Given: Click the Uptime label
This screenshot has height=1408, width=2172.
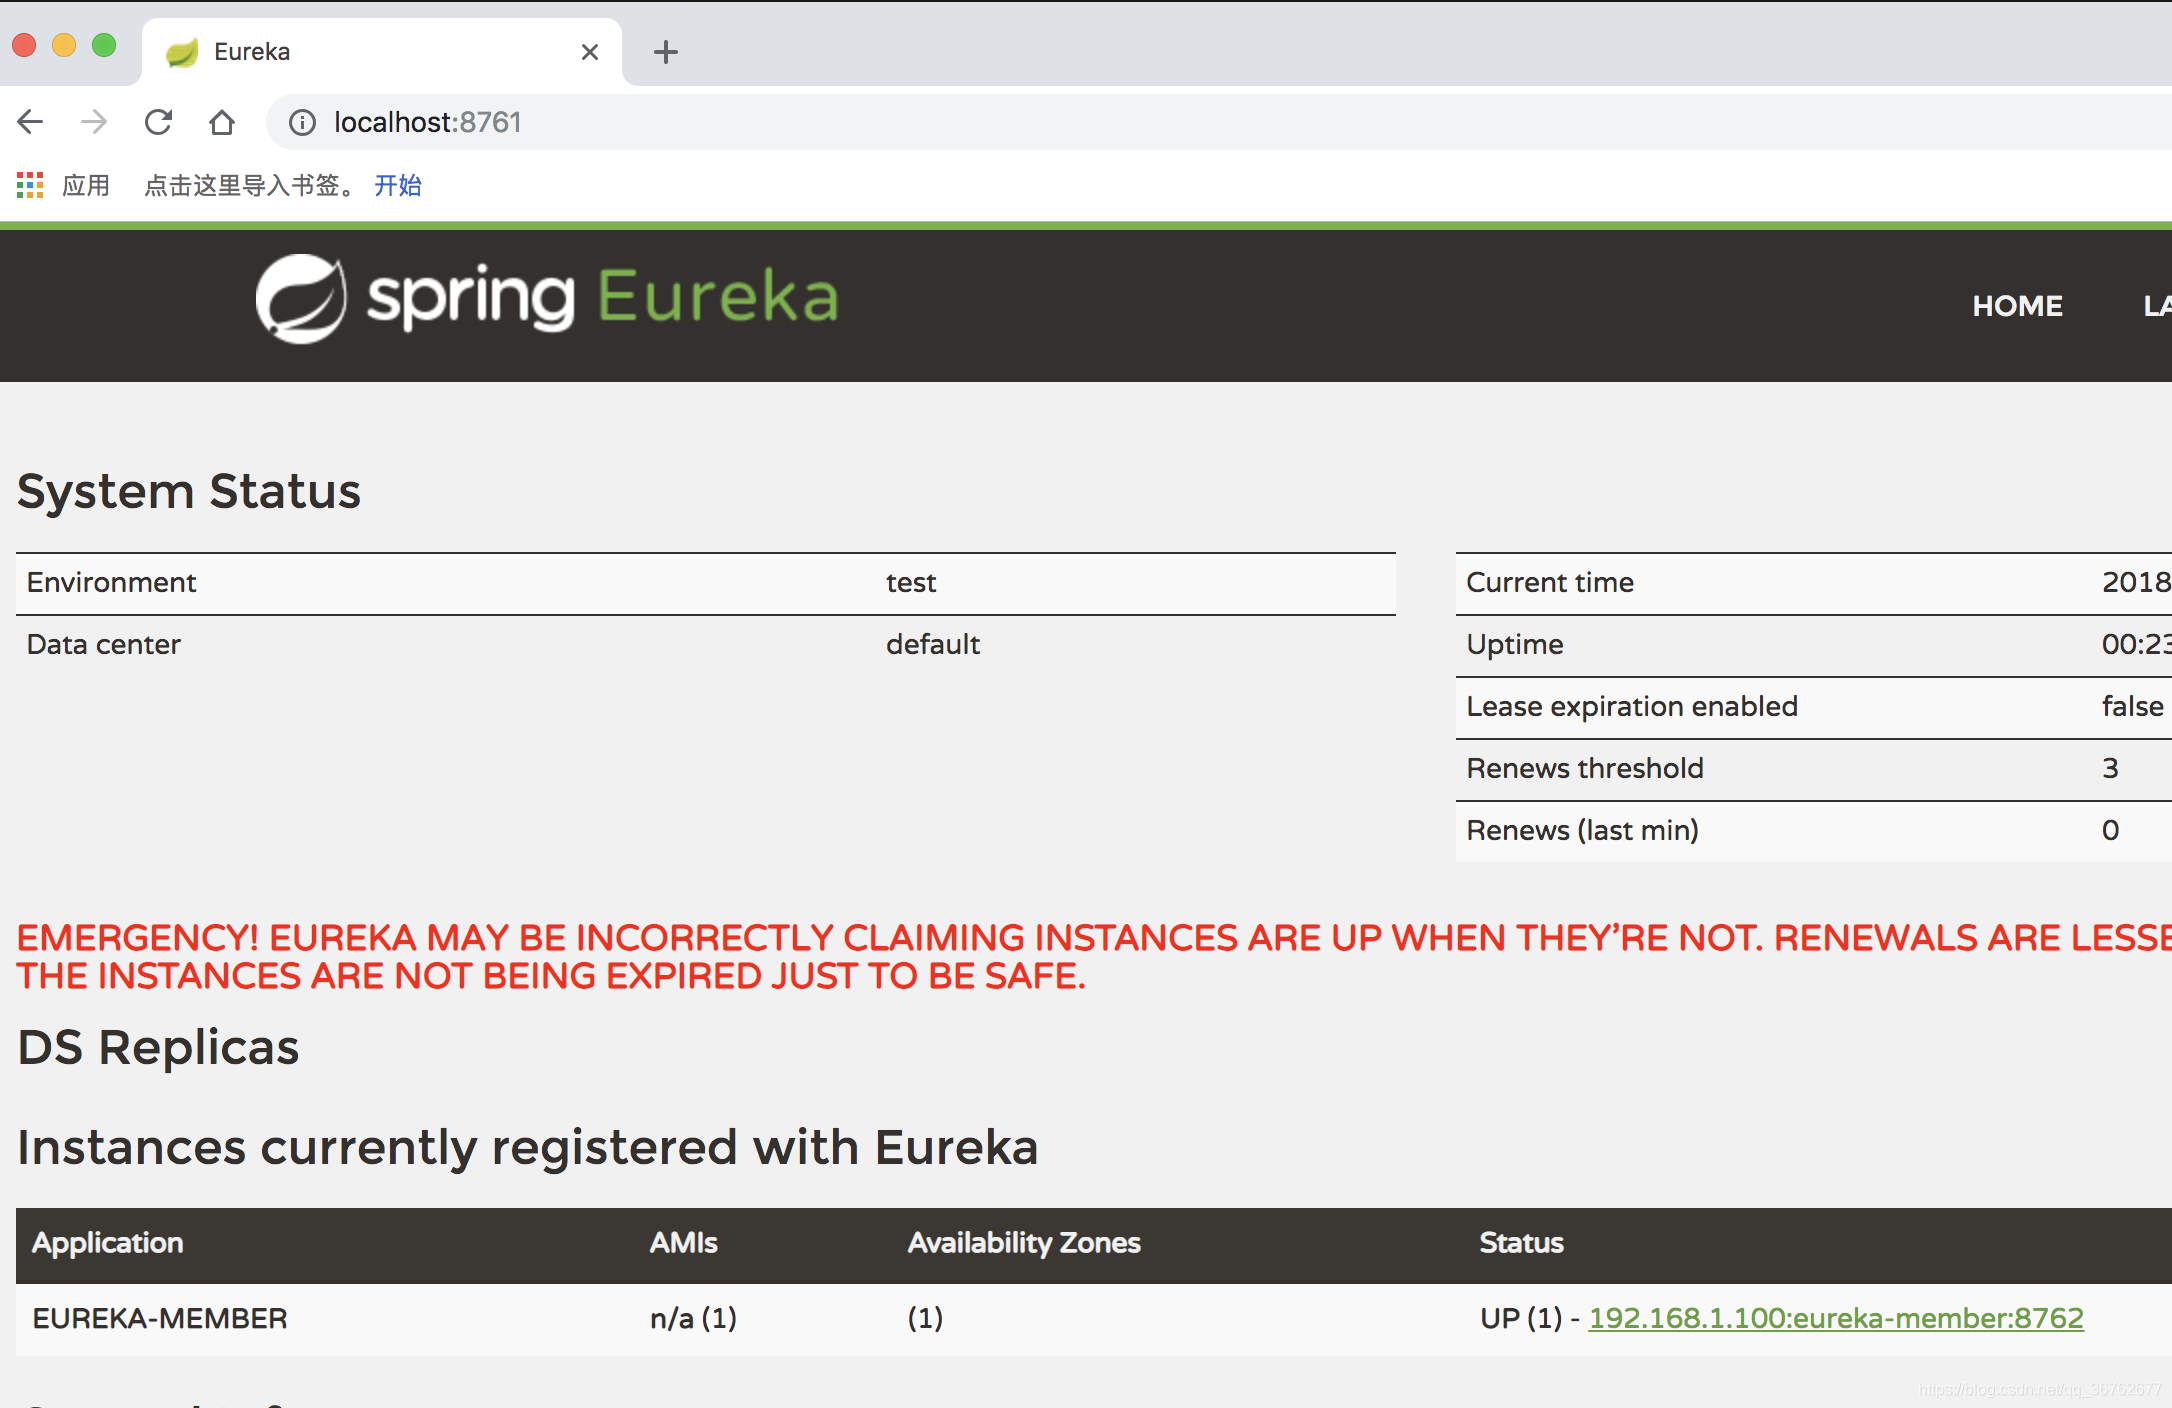Looking at the screenshot, I should point(1515,645).
